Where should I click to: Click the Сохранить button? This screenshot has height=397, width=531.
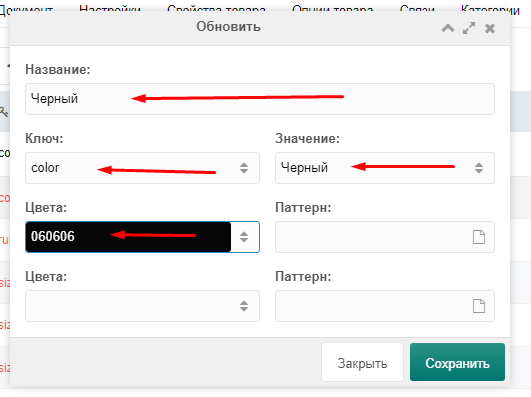pyautogui.click(x=457, y=362)
